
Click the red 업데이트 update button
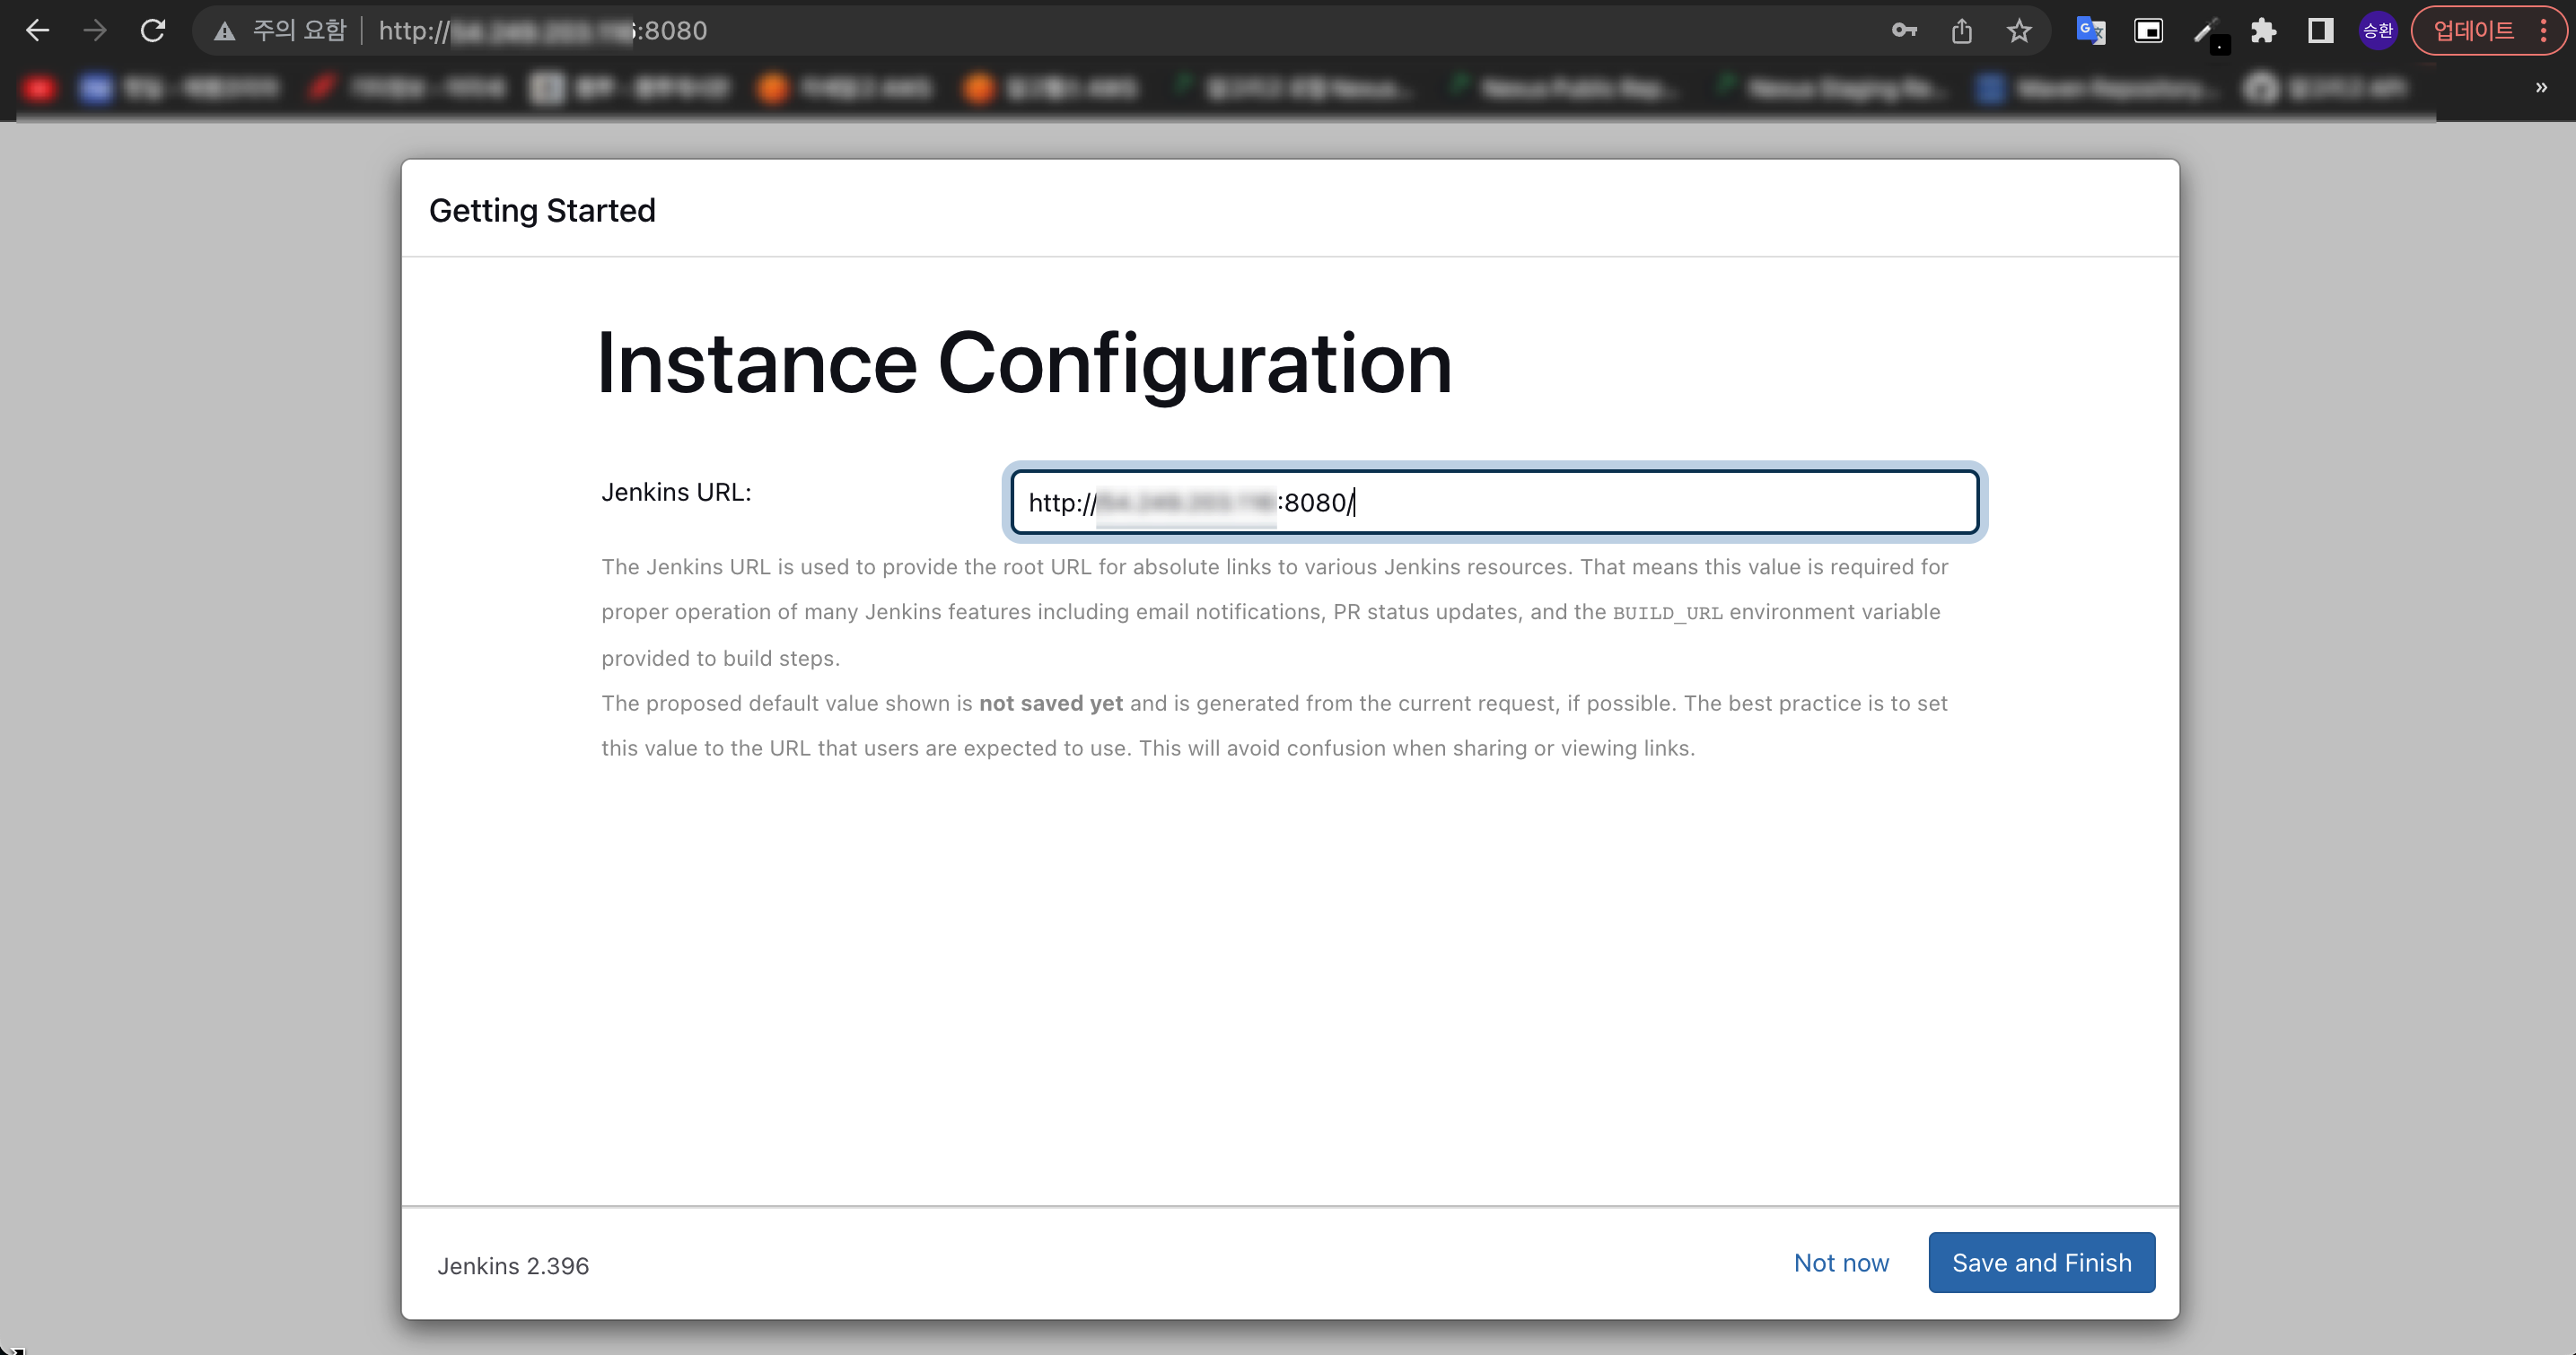[x=2472, y=31]
